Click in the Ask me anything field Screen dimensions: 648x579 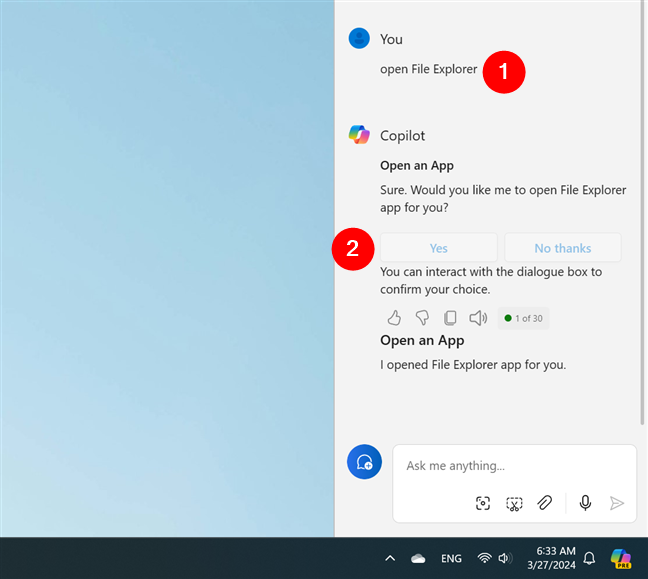[x=514, y=466]
